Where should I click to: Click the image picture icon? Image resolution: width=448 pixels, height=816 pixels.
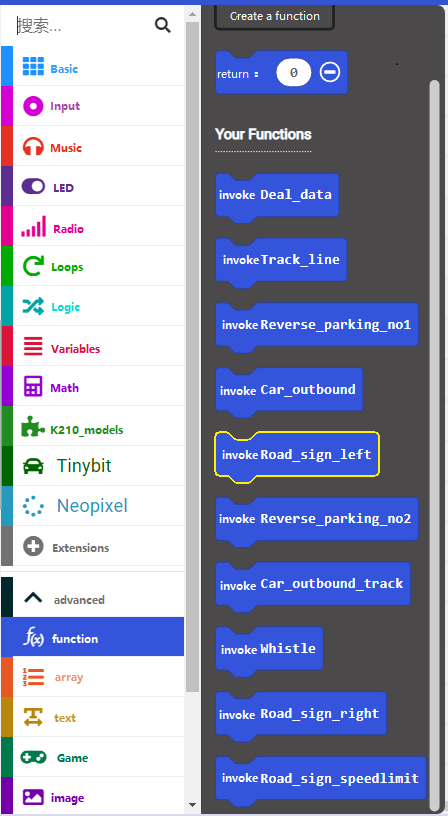(x=33, y=797)
